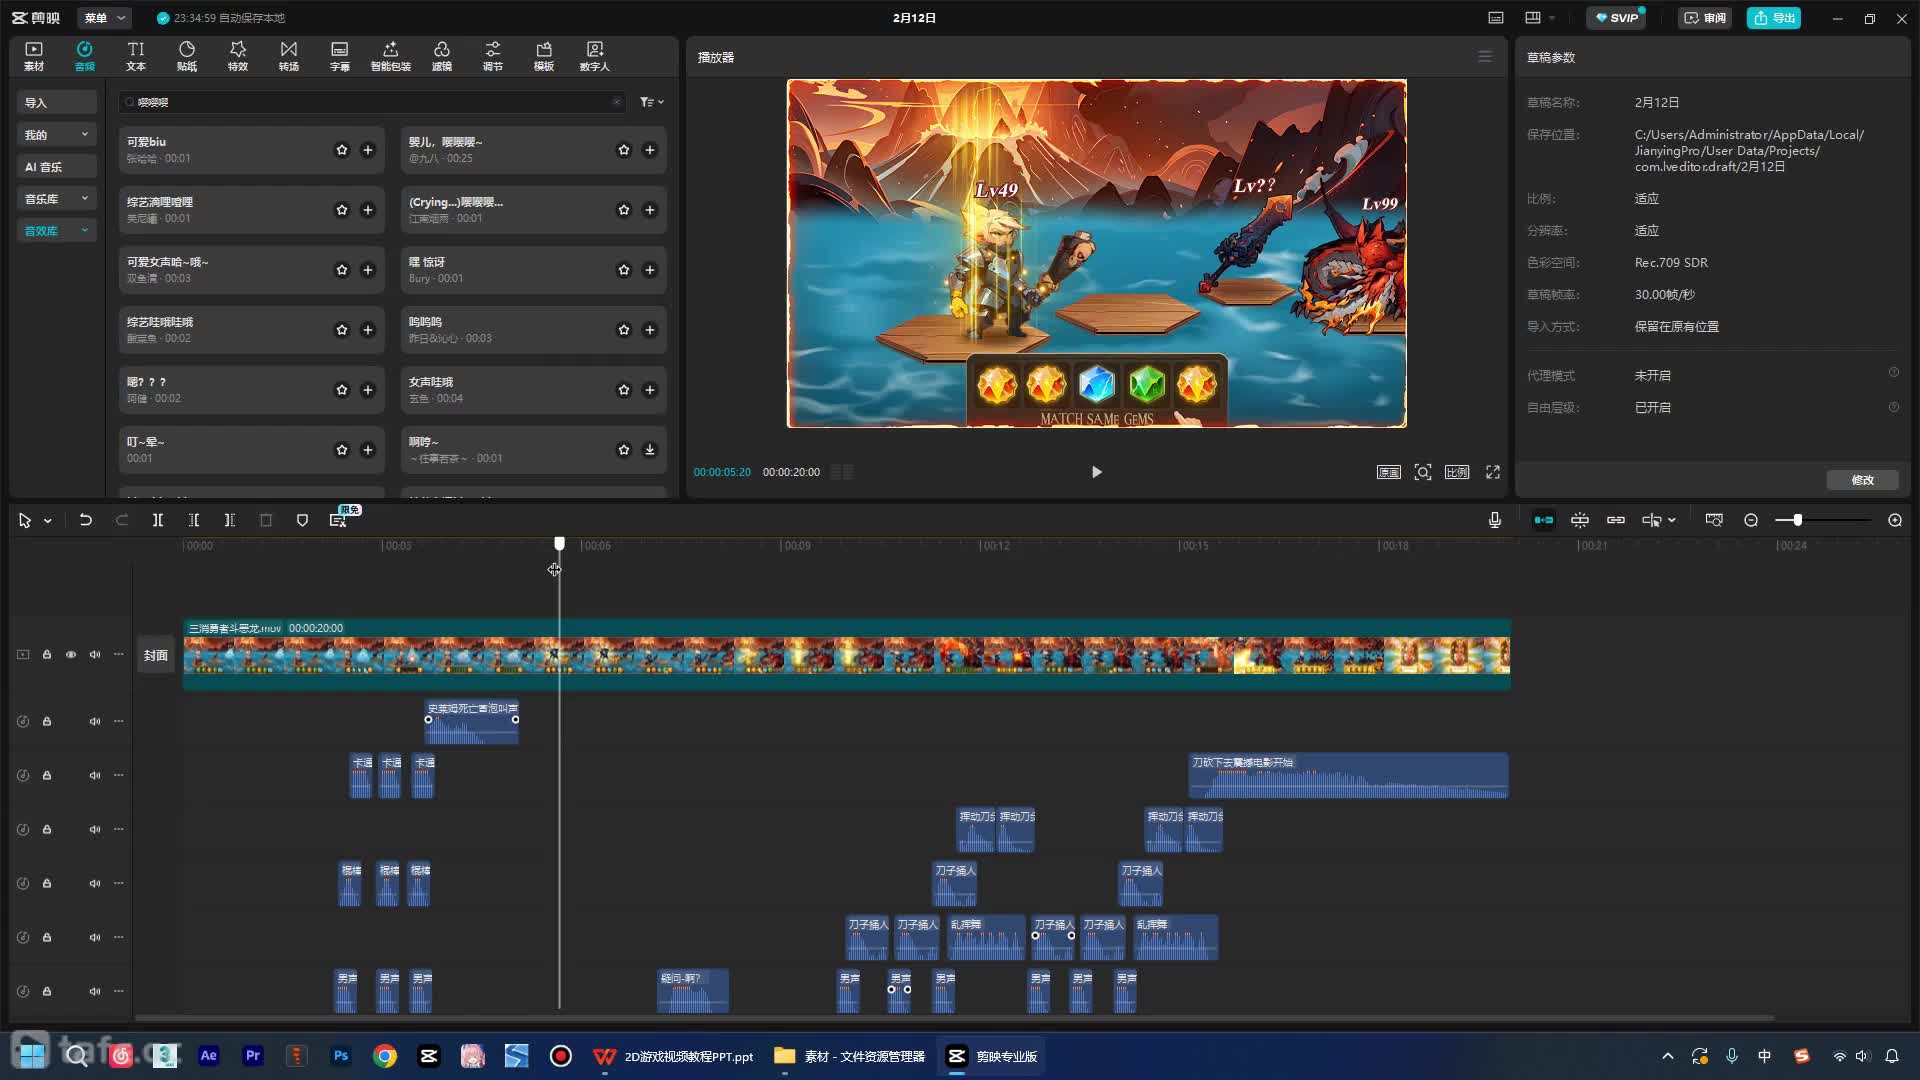Favorite the 综艺滴哩噔哩 sound effect
1920x1080 pixels.
point(342,210)
